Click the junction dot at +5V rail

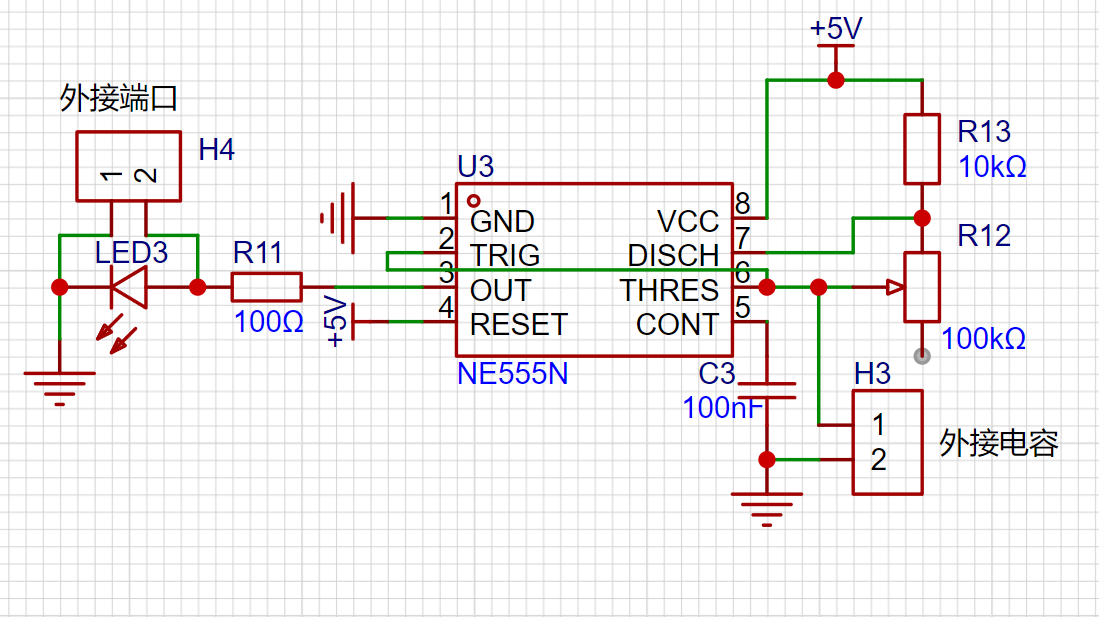[x=835, y=81]
